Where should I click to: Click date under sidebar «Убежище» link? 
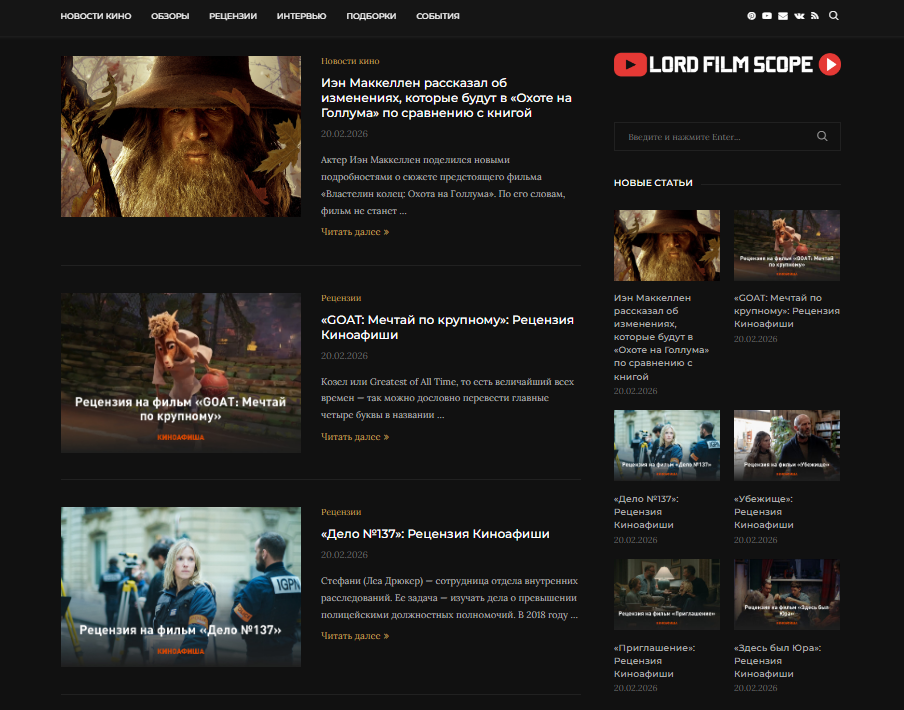coord(756,540)
